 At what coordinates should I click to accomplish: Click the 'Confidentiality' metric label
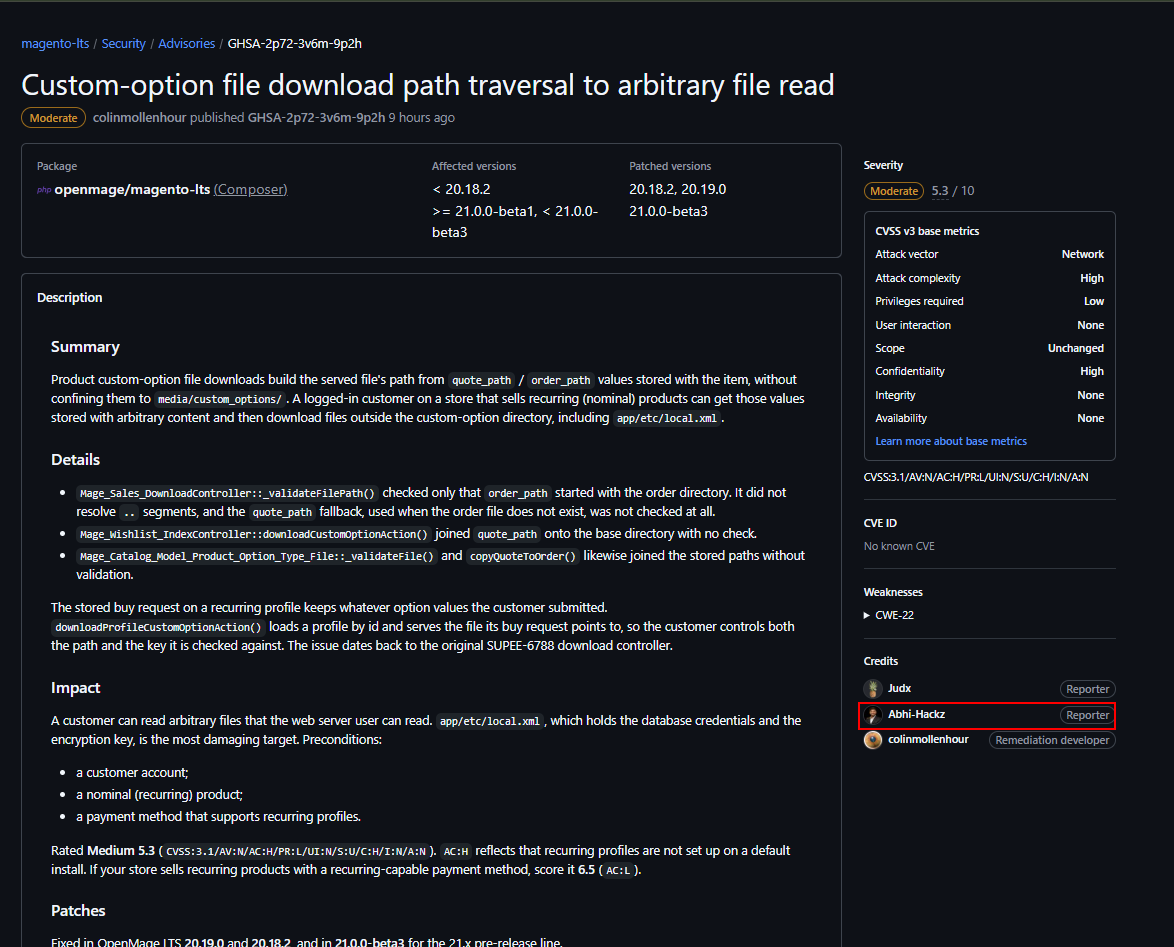click(x=910, y=371)
